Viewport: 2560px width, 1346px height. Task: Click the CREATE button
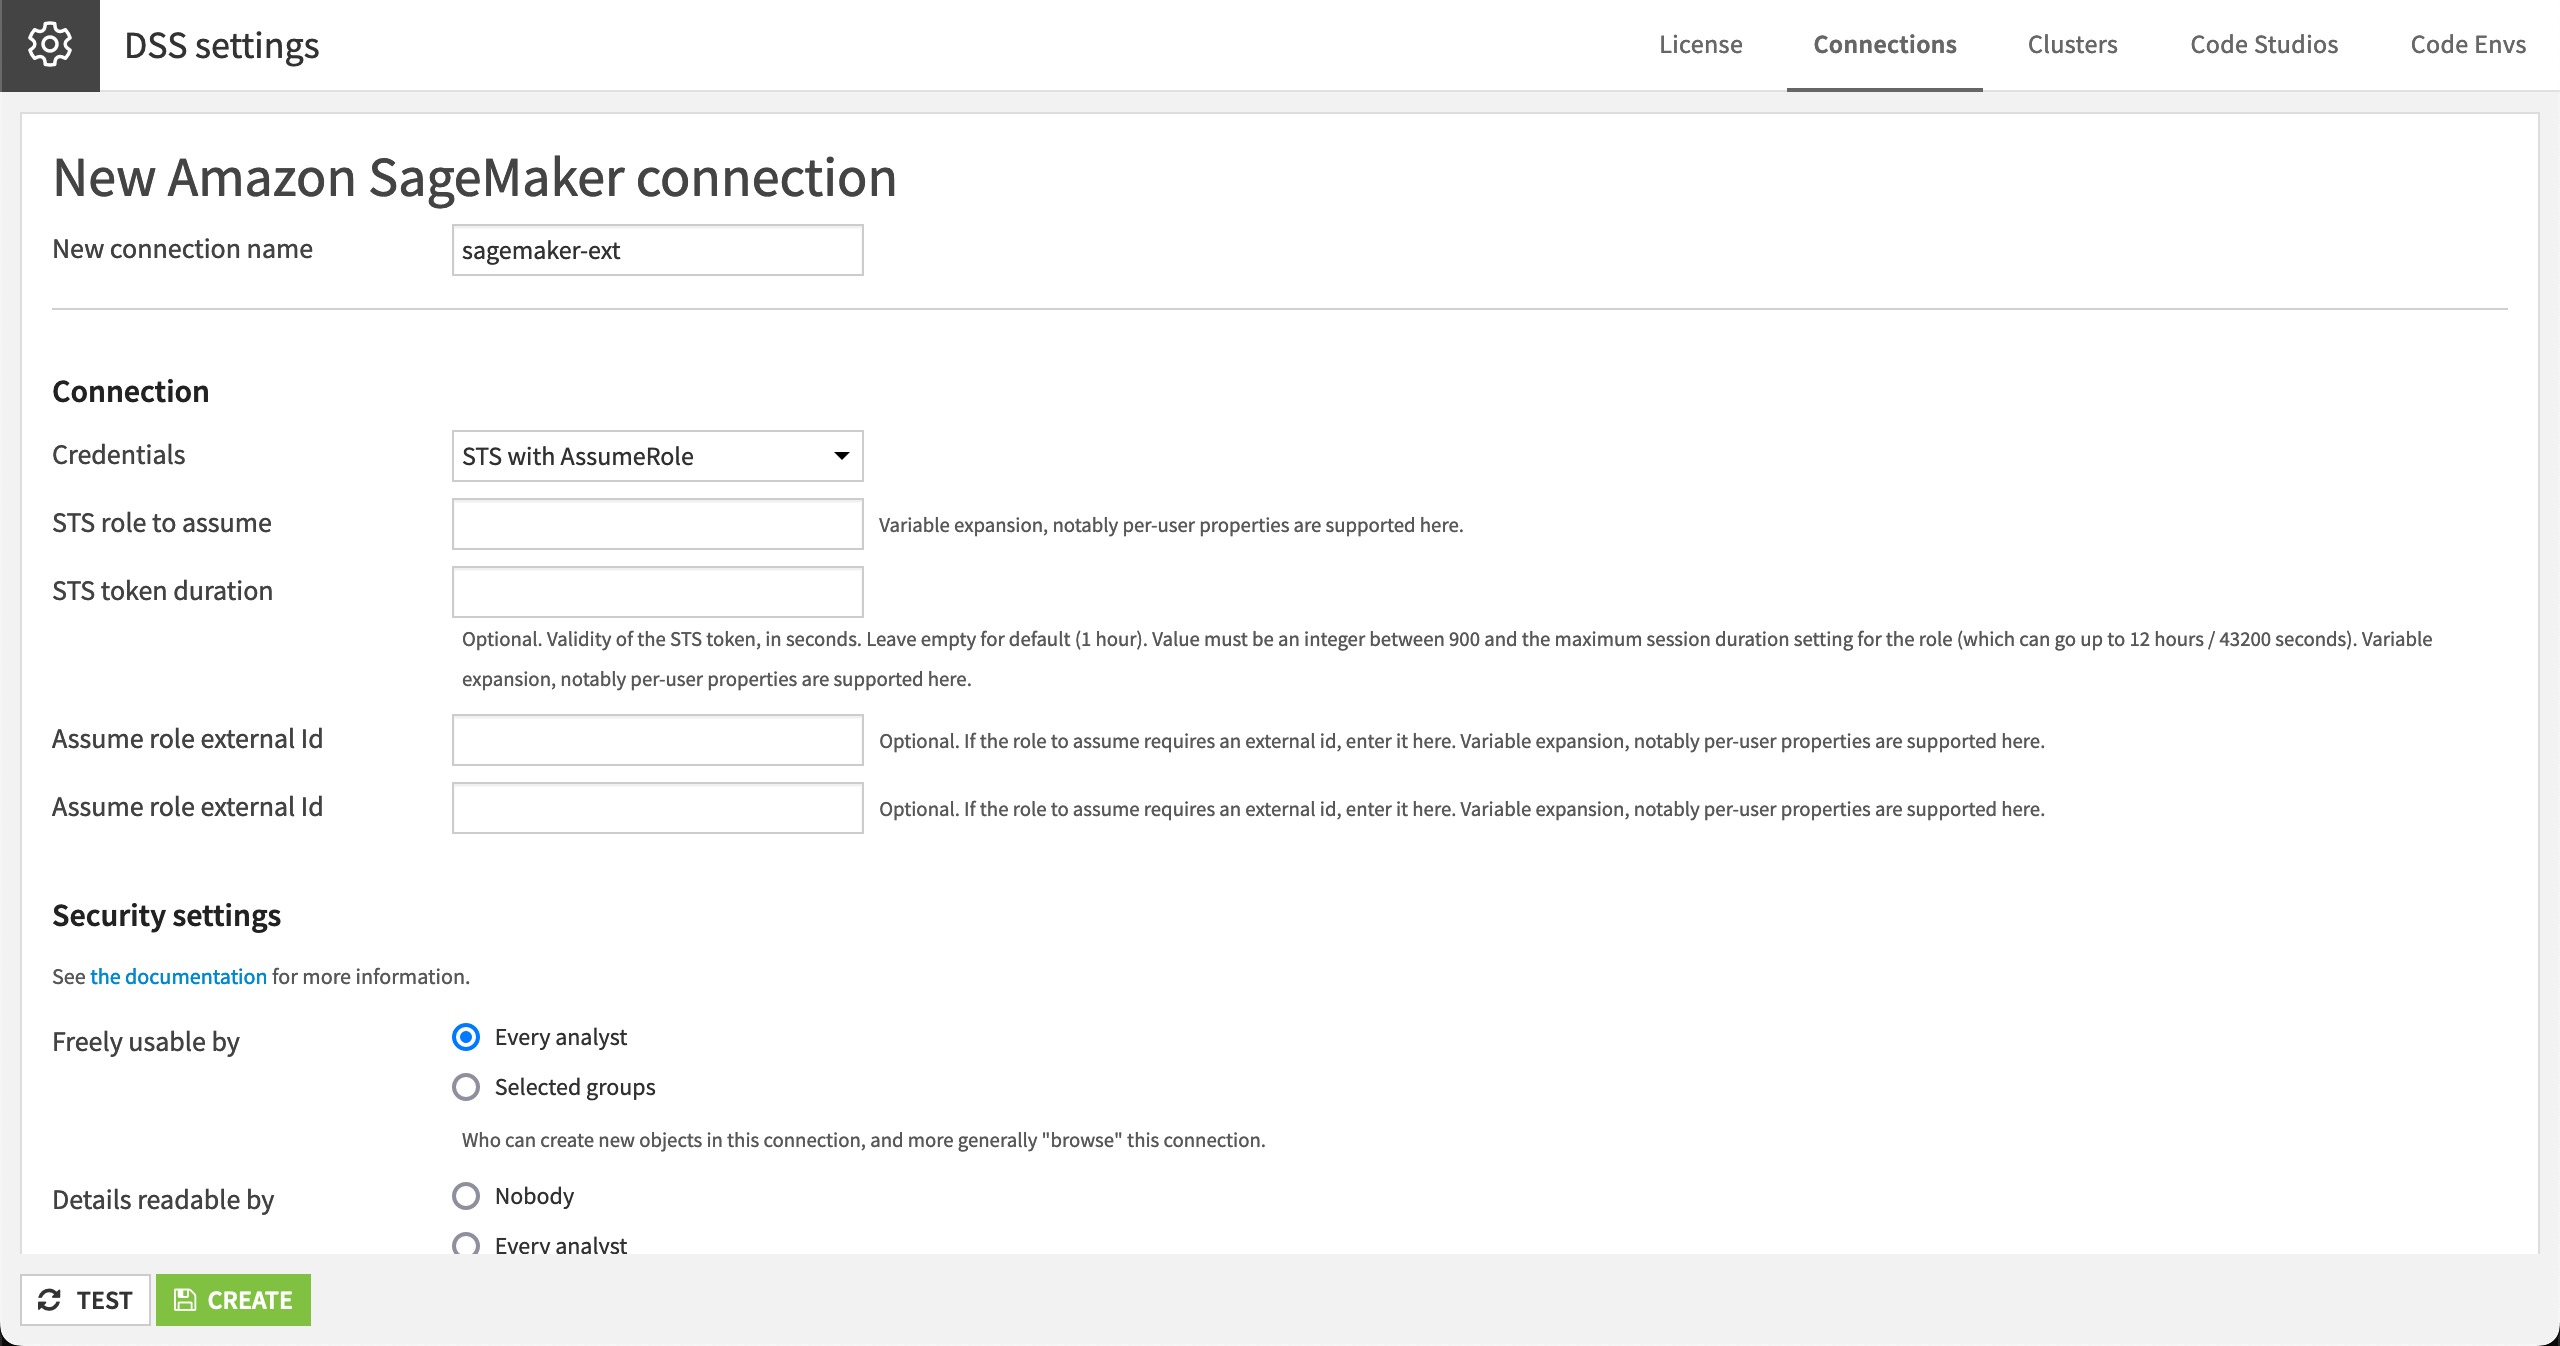[233, 1300]
